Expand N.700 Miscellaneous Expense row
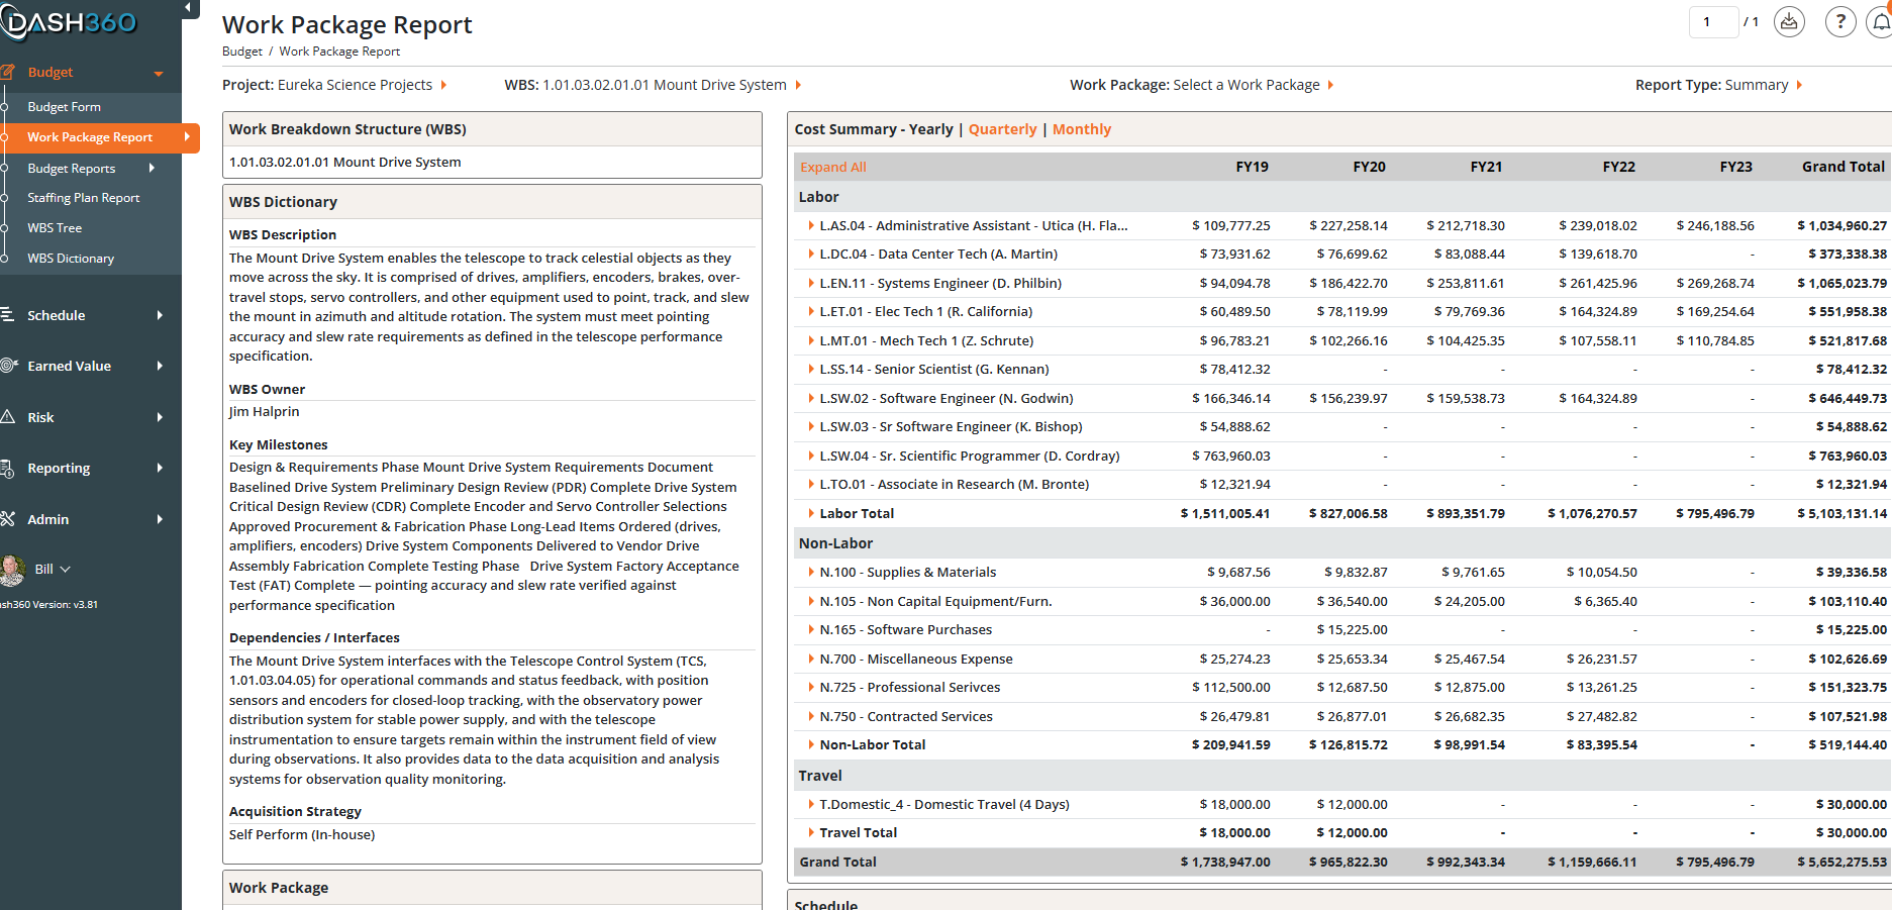Viewport: 1892px width, 910px height. click(x=811, y=659)
